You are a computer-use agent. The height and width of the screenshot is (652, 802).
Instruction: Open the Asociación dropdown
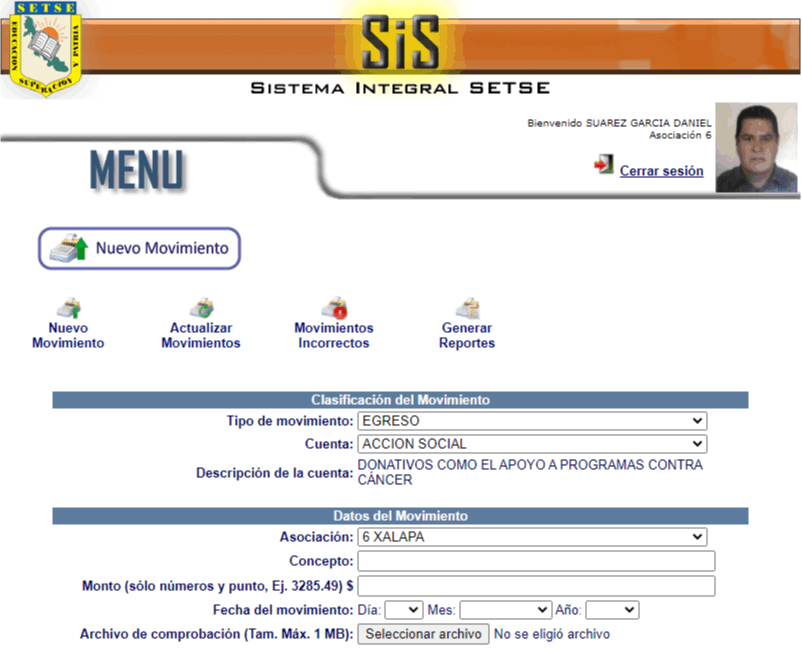coord(531,537)
